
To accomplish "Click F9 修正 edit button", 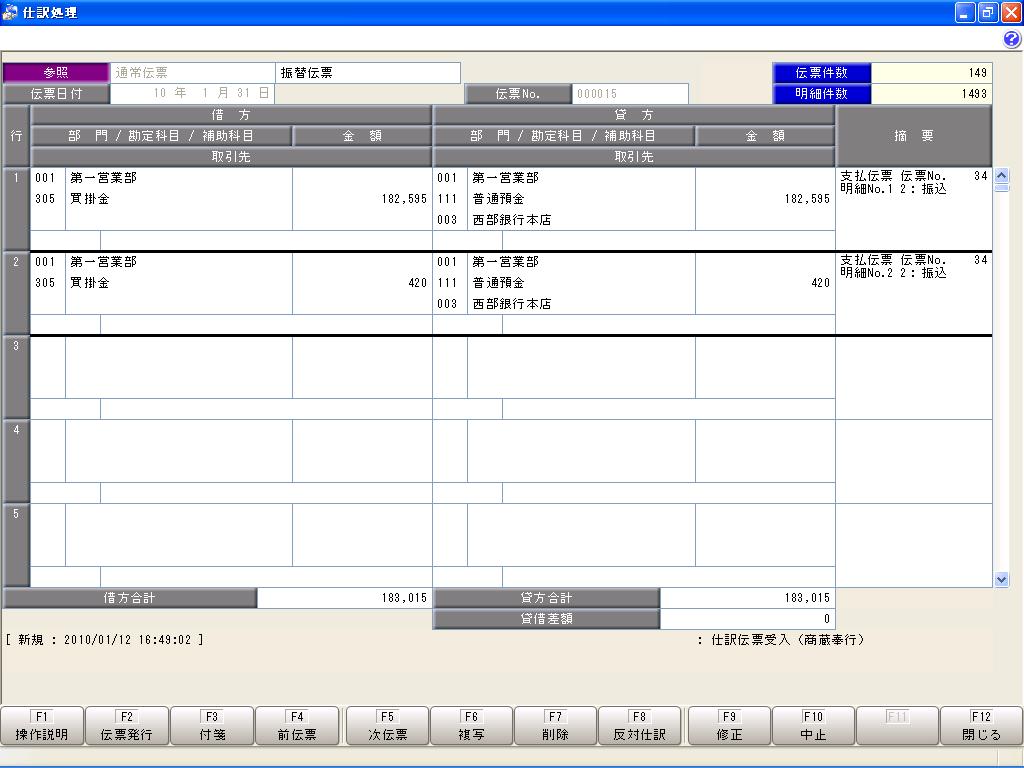I will [729, 726].
